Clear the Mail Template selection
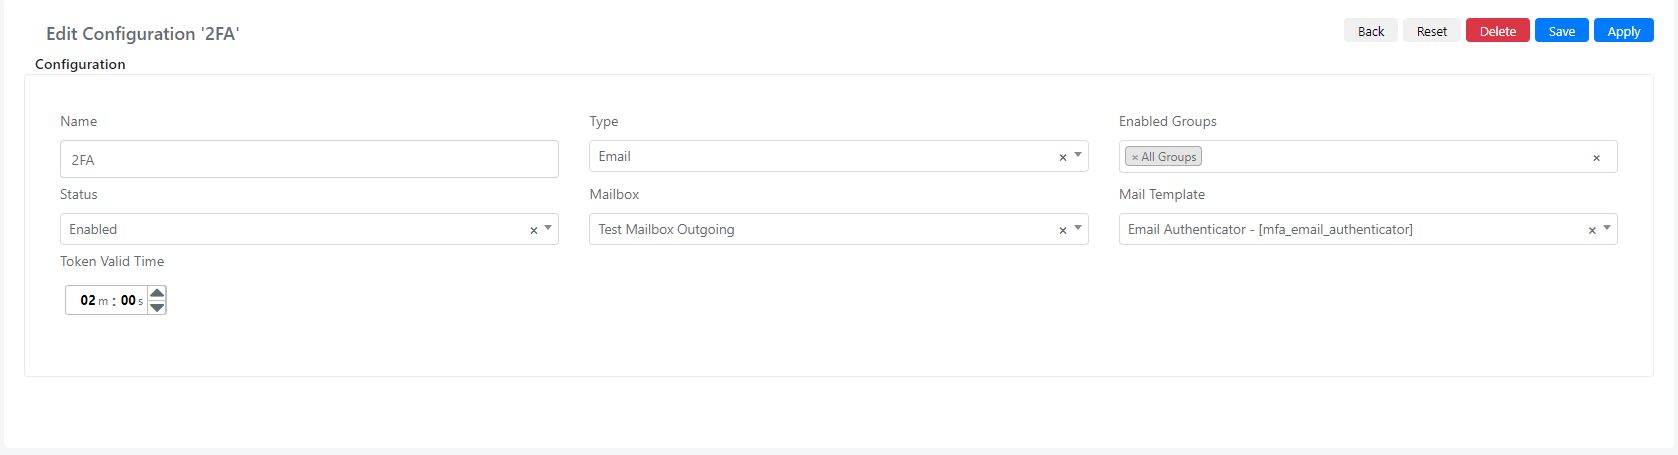This screenshot has height=455, width=1678. [1592, 230]
